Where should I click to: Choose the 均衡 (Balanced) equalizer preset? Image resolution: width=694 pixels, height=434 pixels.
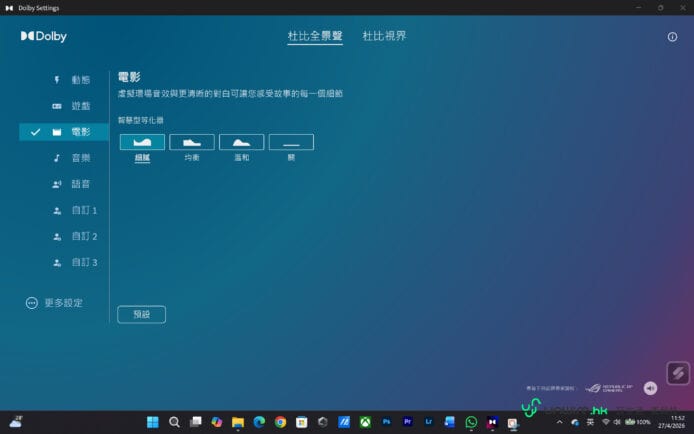pos(192,142)
